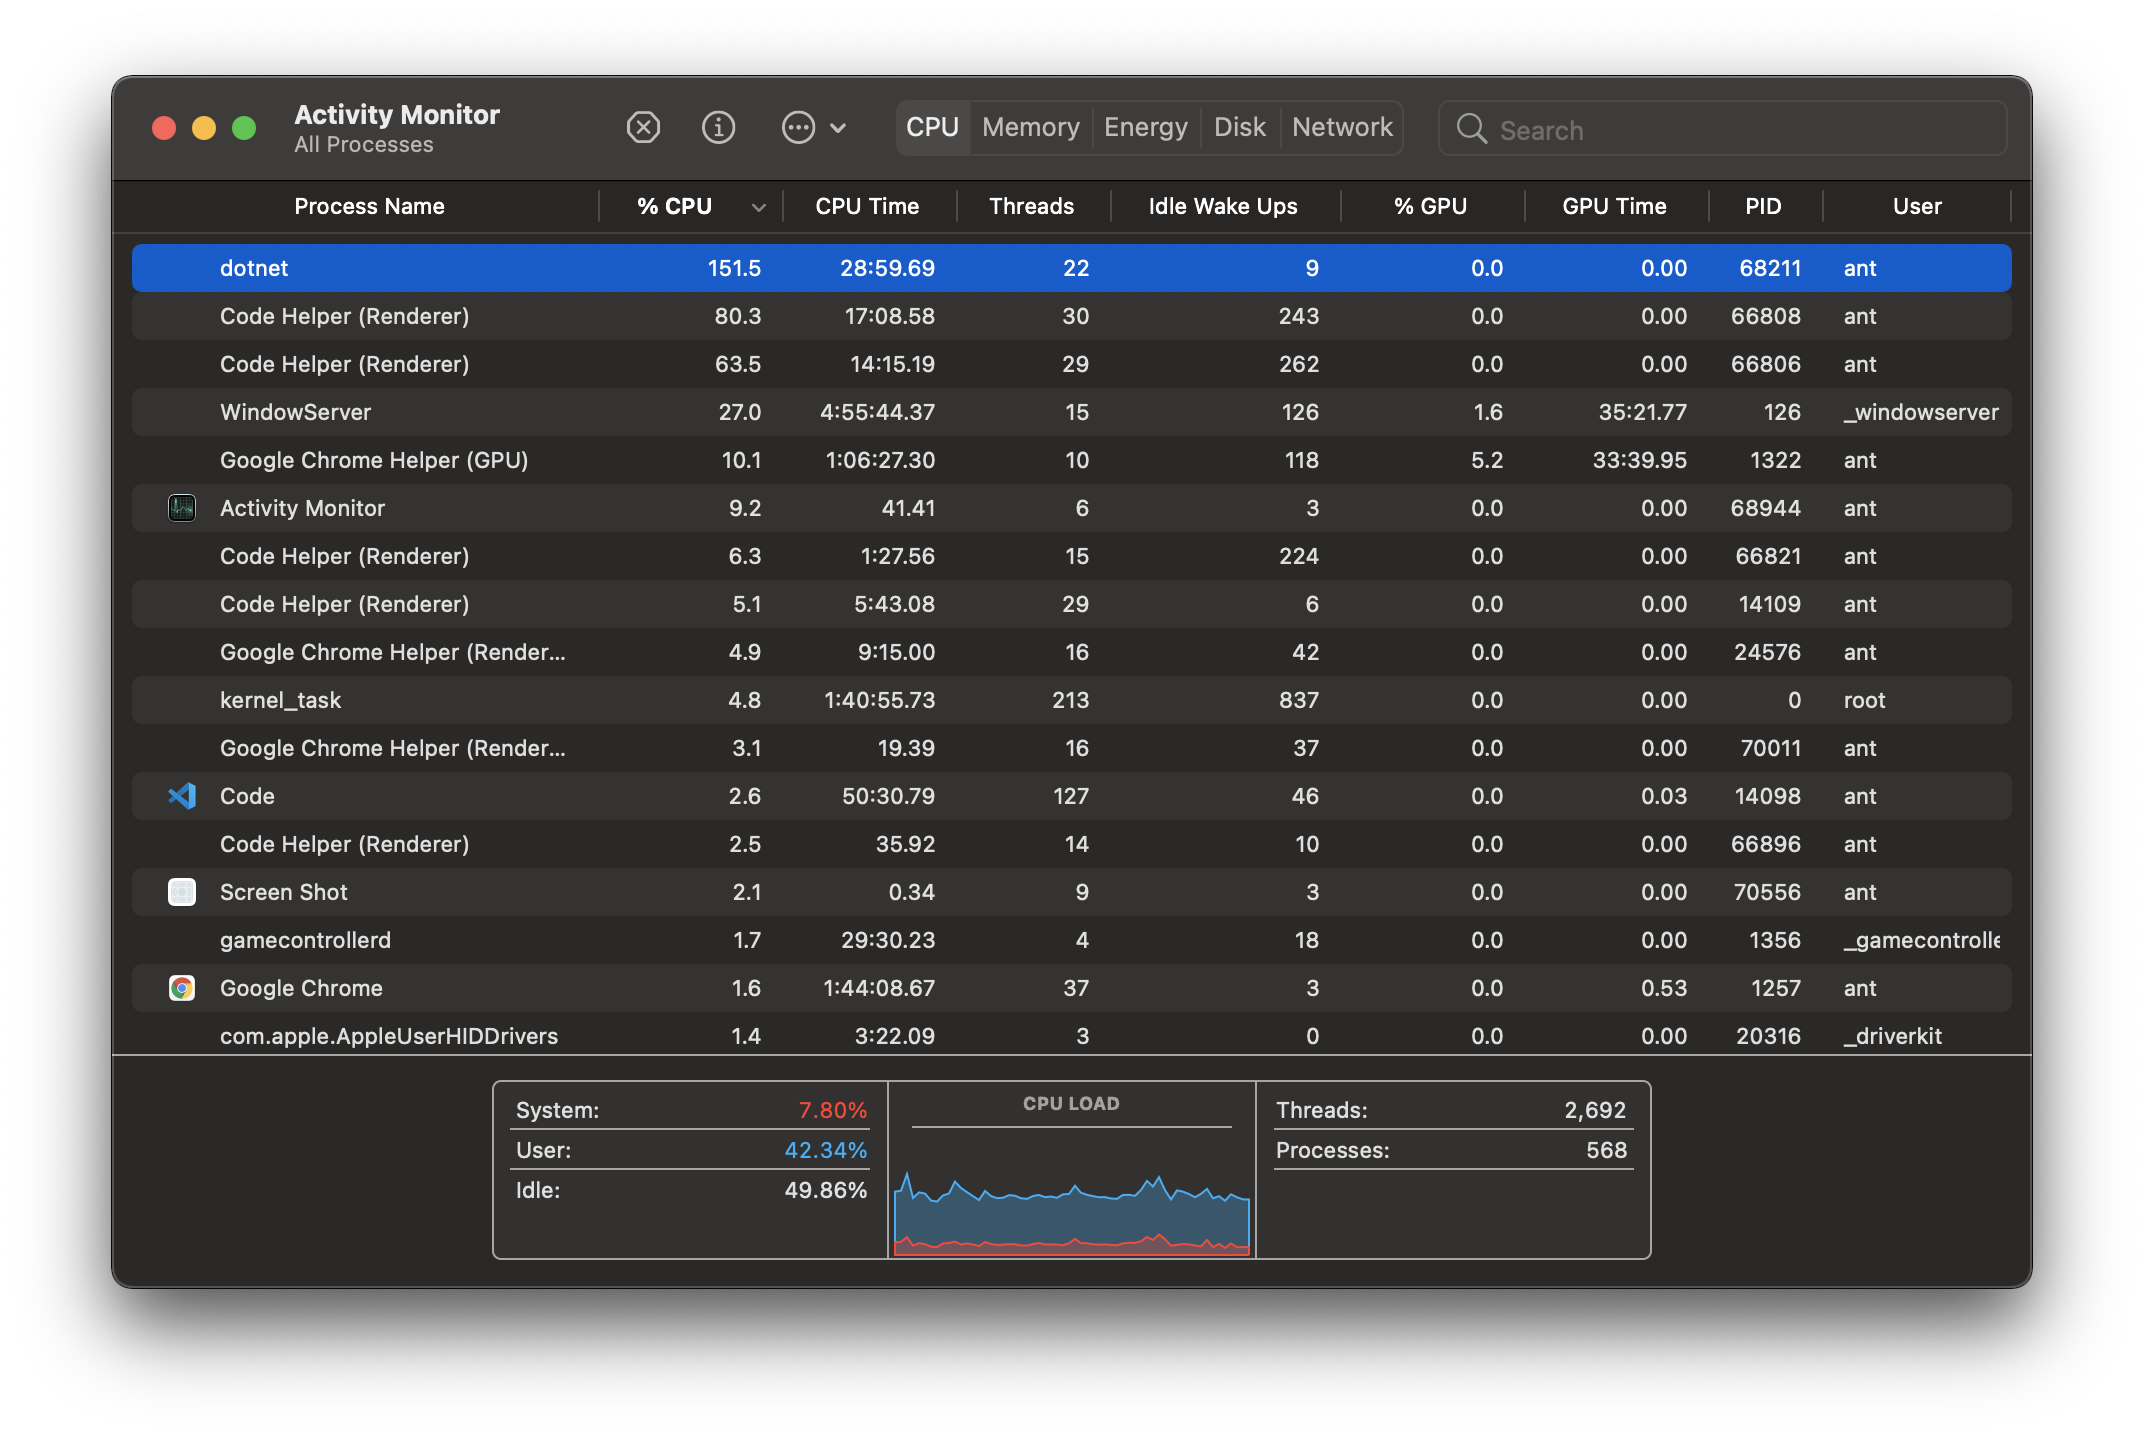This screenshot has height=1436, width=2144.
Task: Sort by PID column header
Action: 1763,207
